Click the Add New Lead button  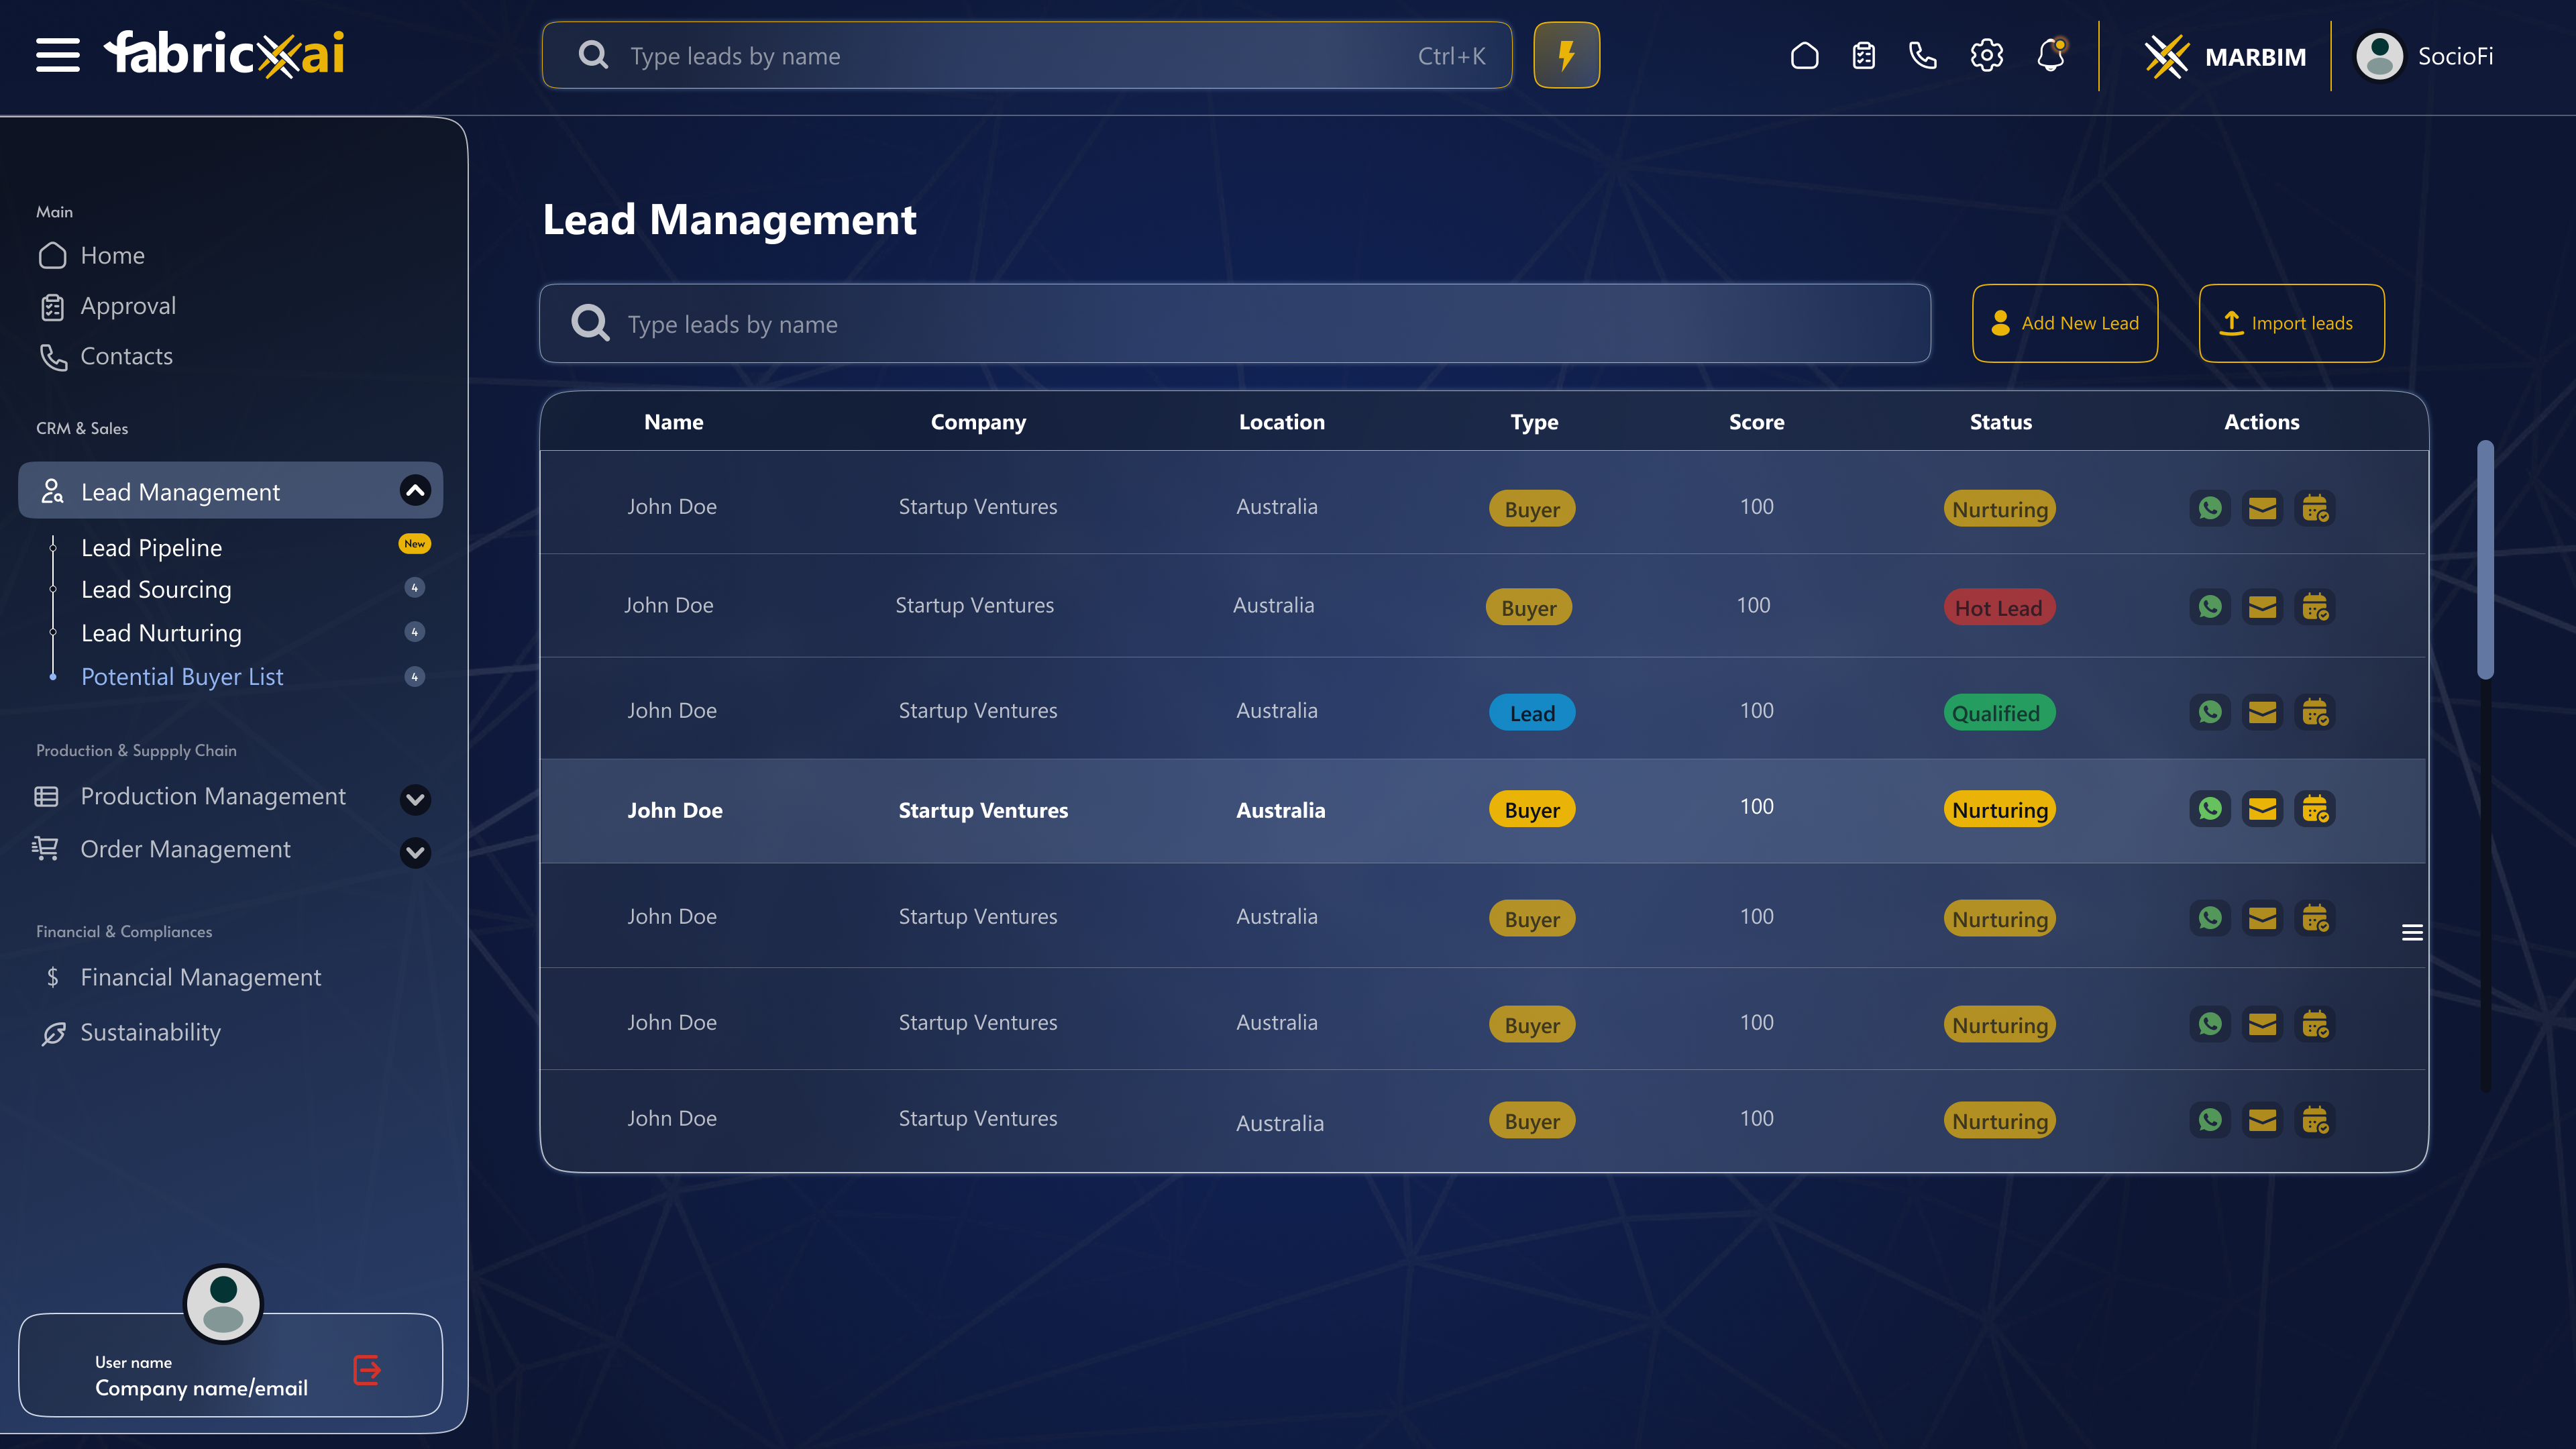[x=2064, y=323]
